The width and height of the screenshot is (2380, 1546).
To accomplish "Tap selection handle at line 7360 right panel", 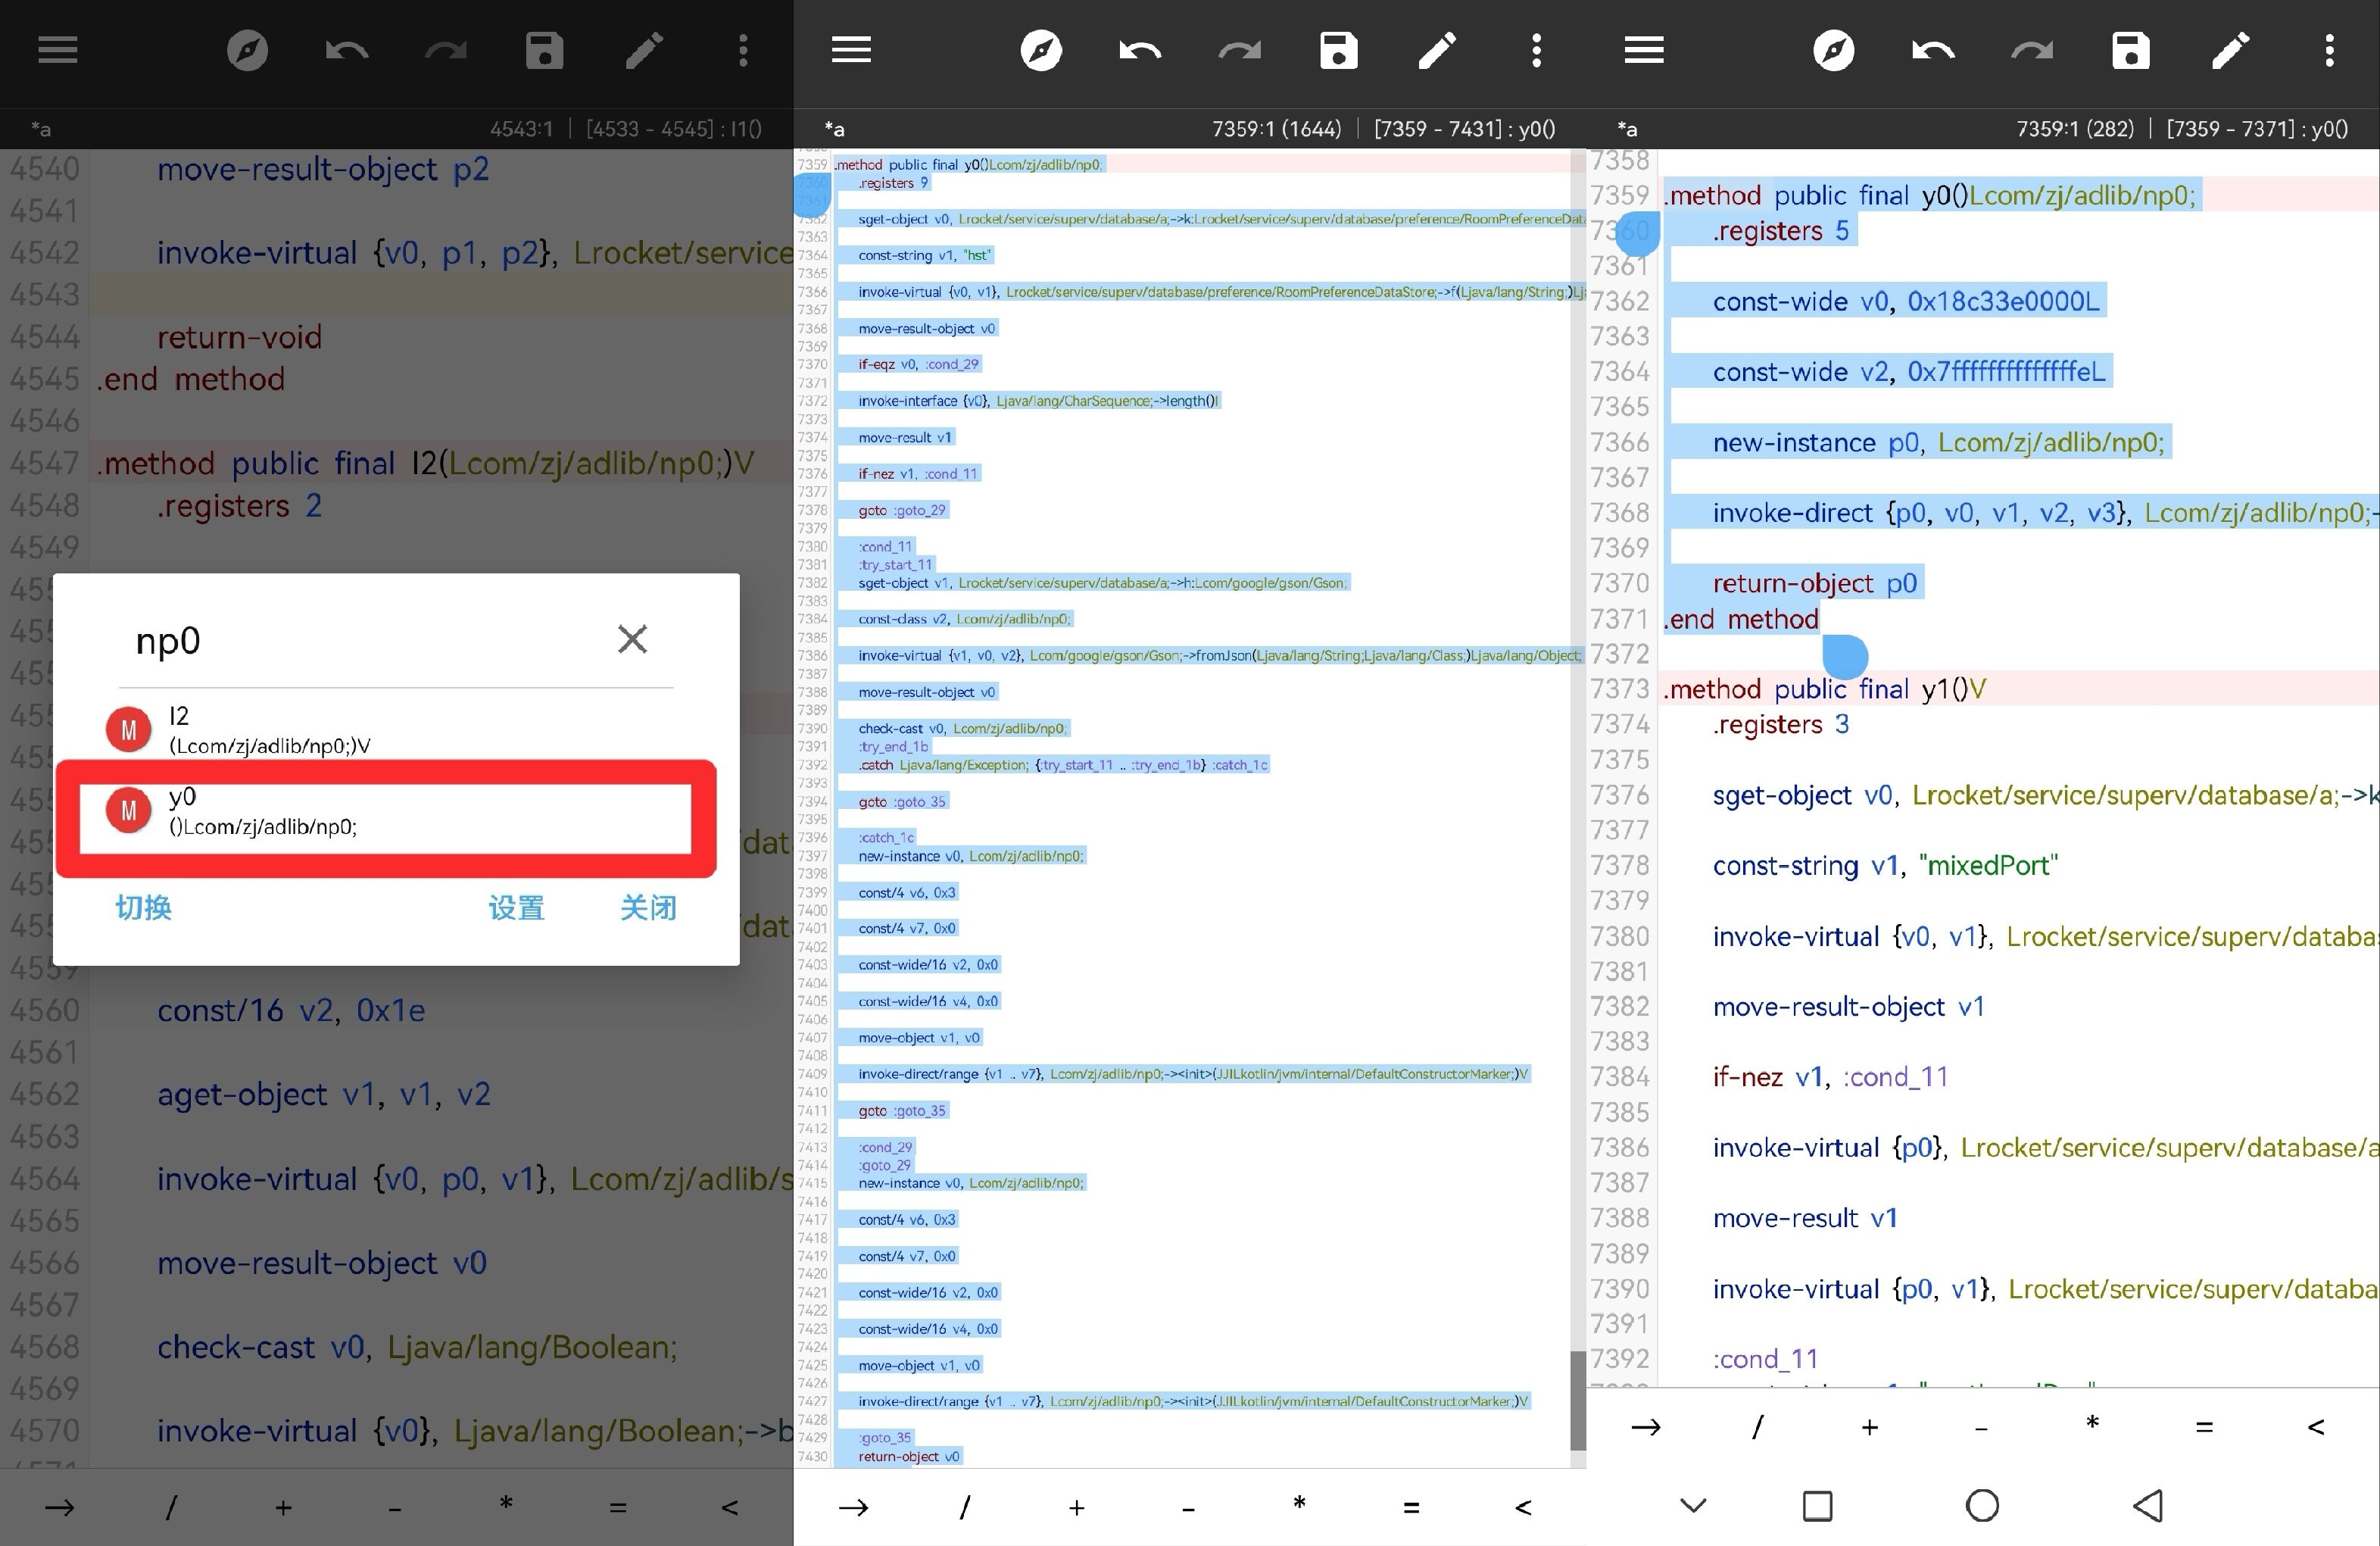I will (1638, 233).
